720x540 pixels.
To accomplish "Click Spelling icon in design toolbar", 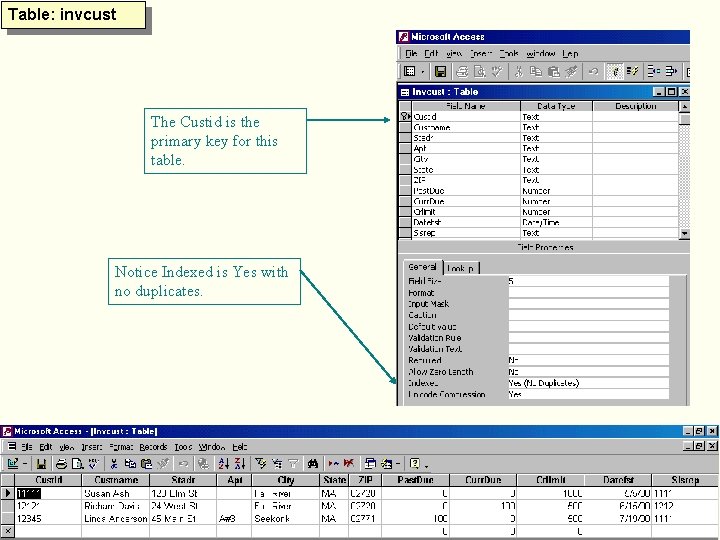I will pyautogui.click(x=496, y=71).
